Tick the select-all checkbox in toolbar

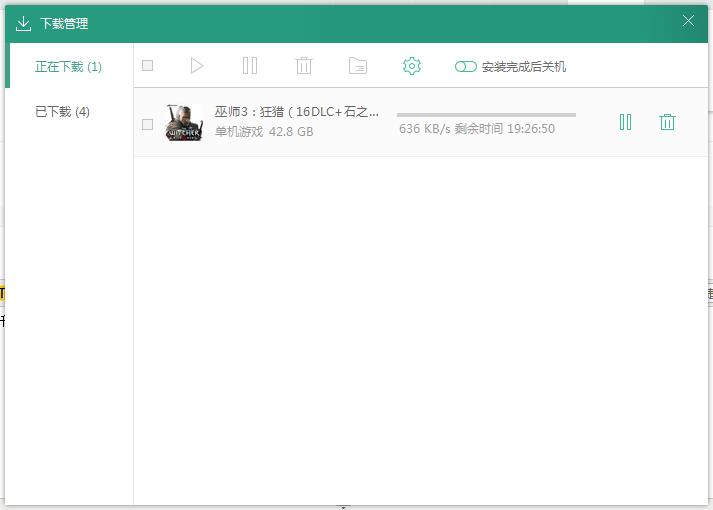click(x=147, y=65)
